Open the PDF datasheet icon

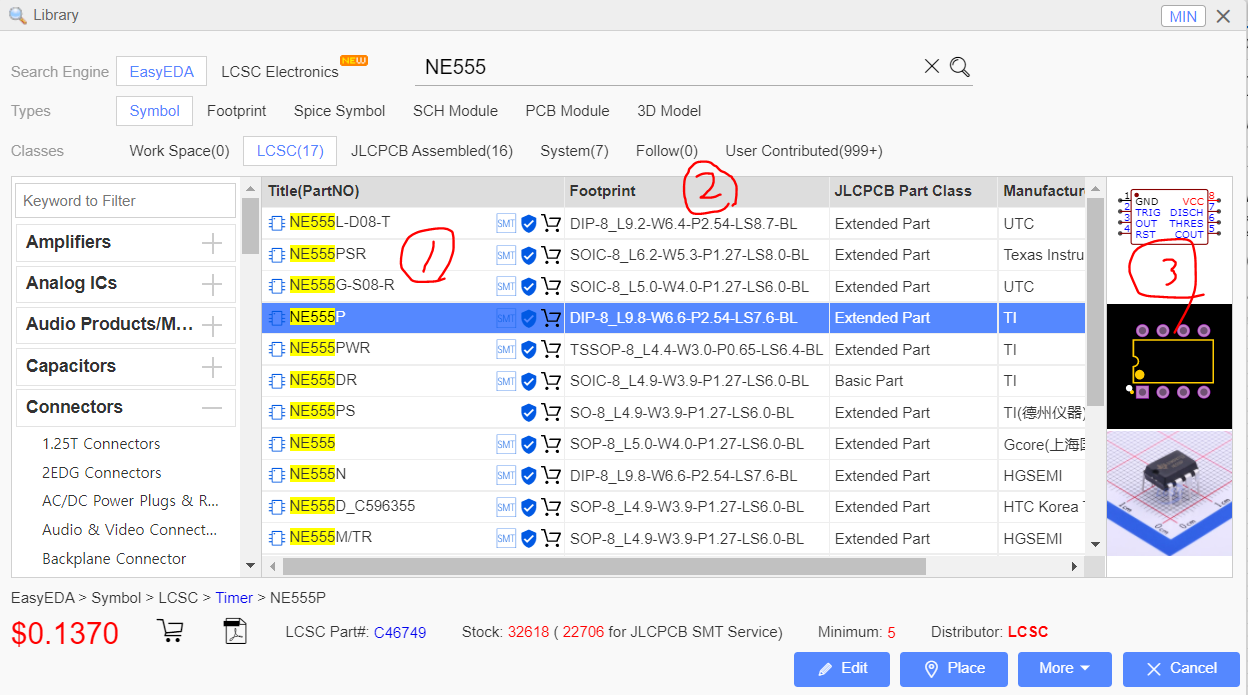click(x=235, y=631)
